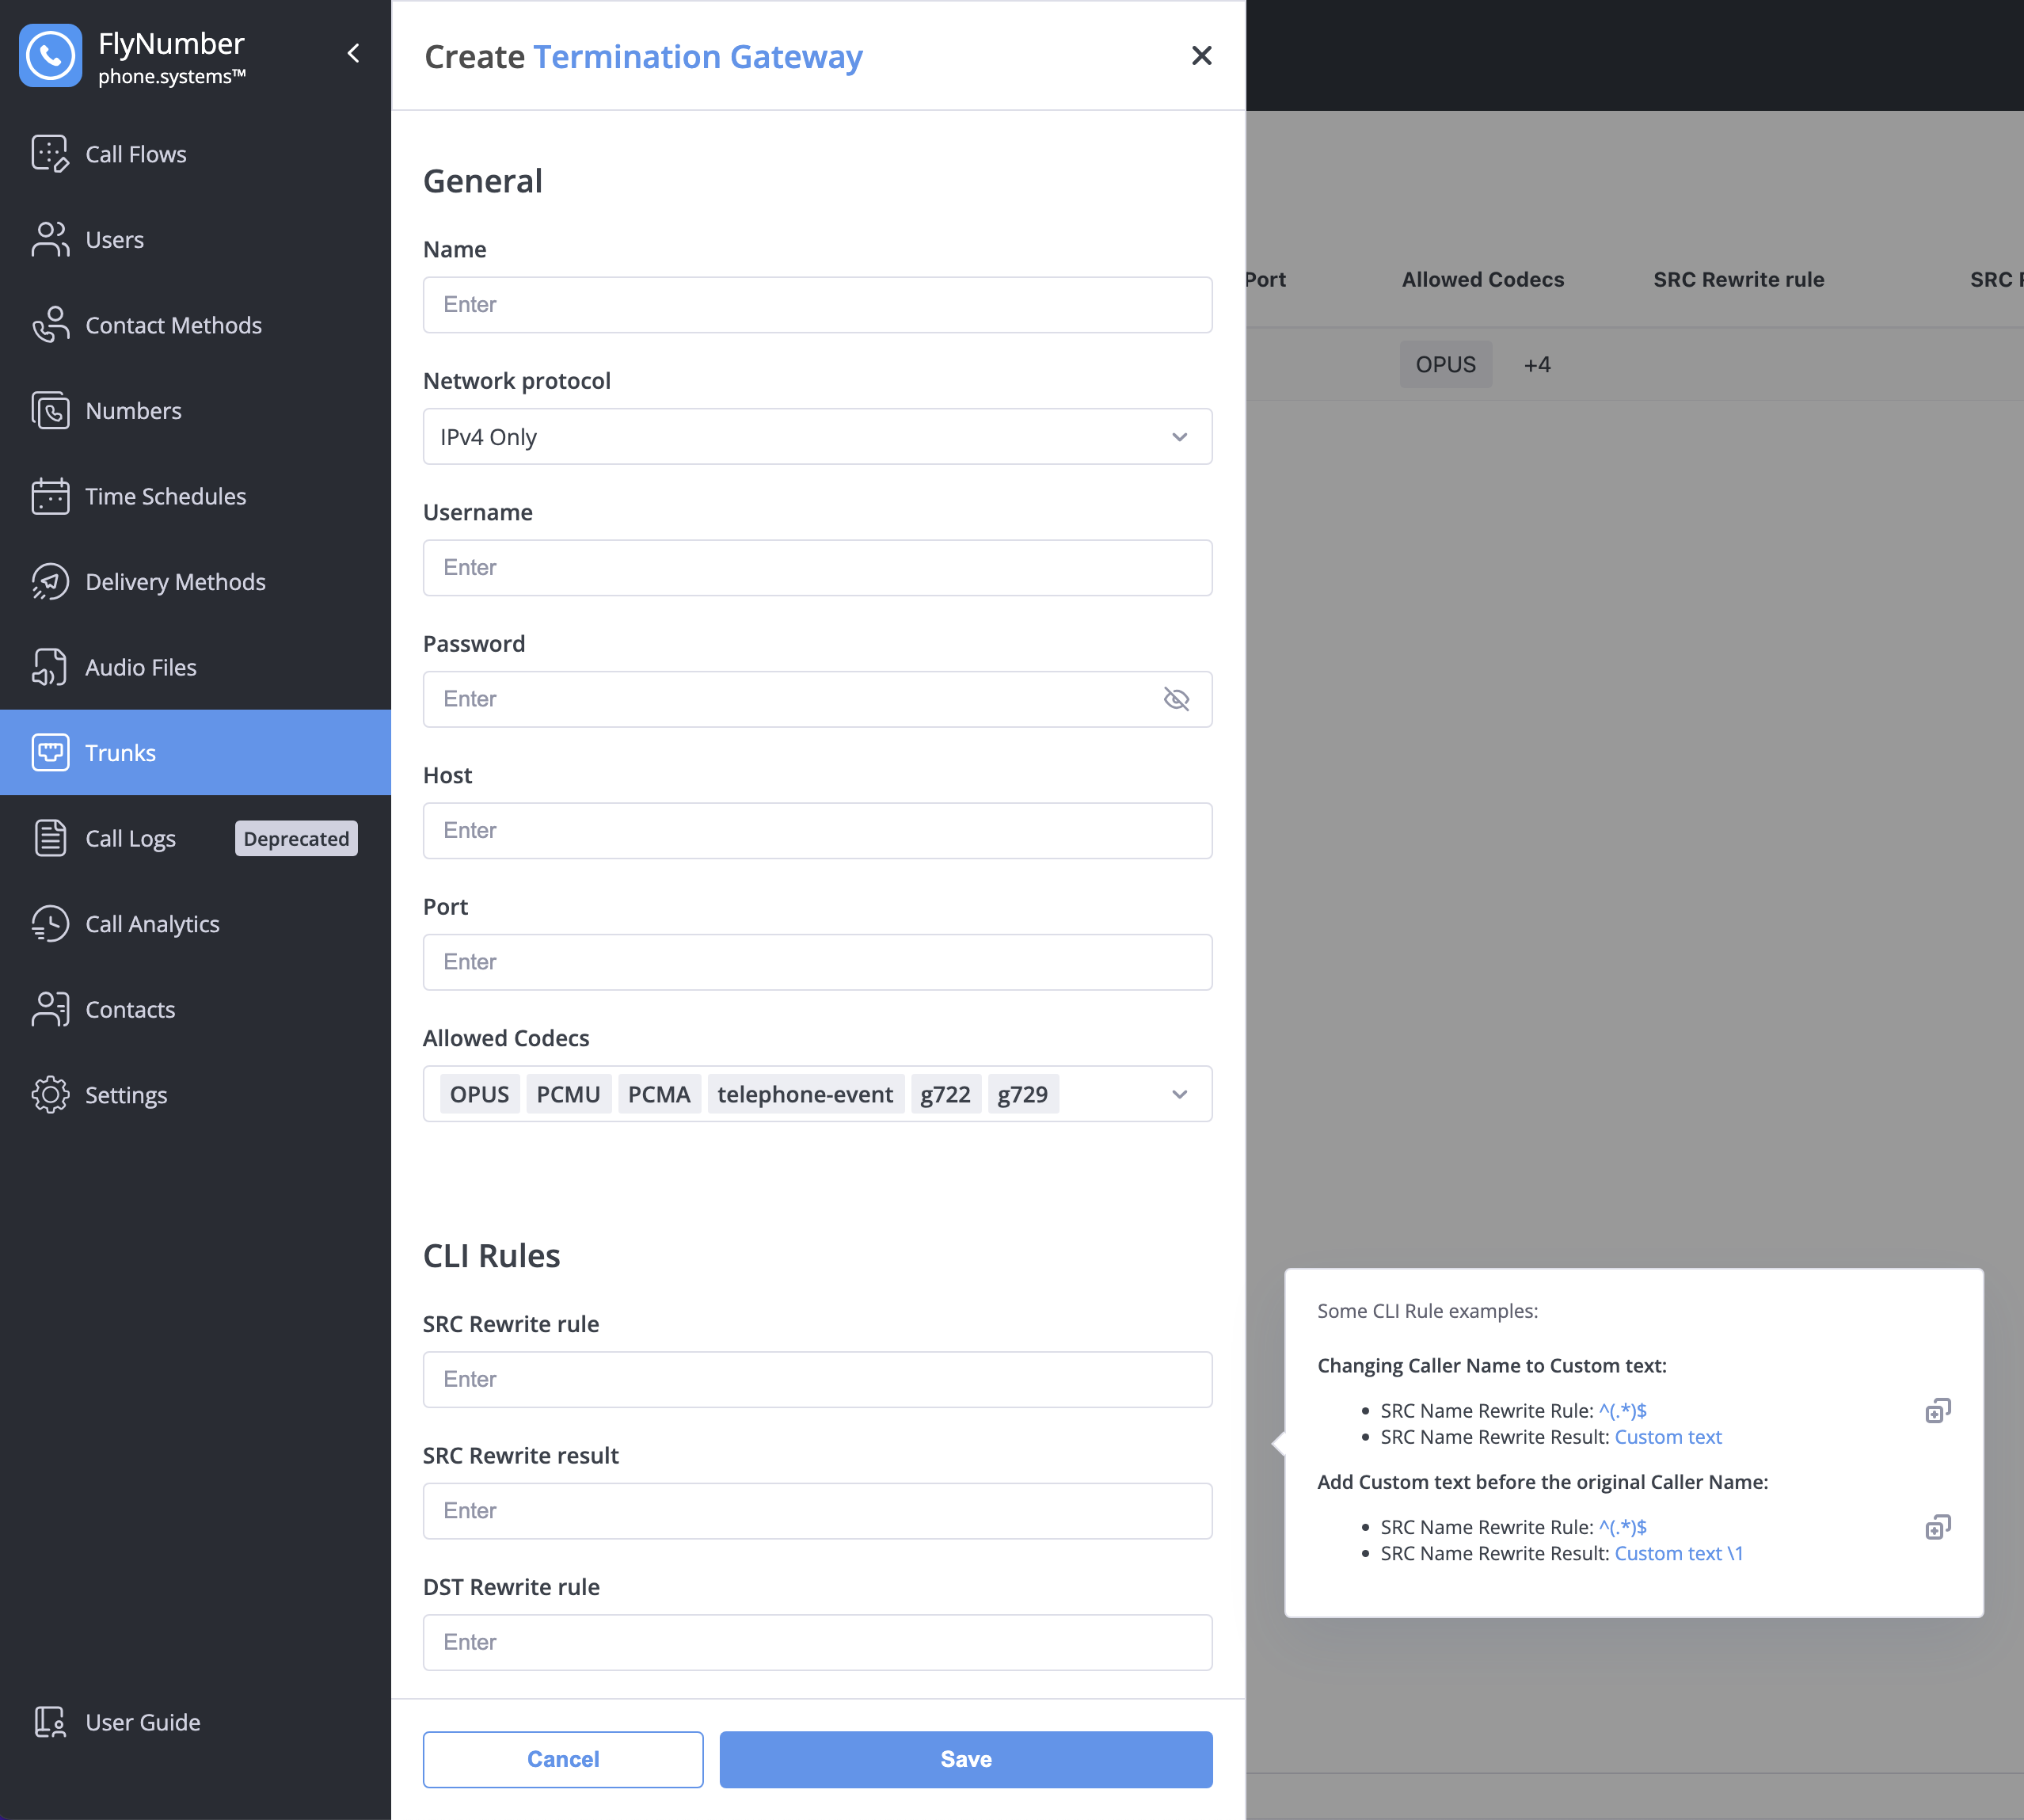Viewport: 2024px width, 1820px height.
Task: Close the Create Termination Gateway dialog
Action: (1202, 56)
